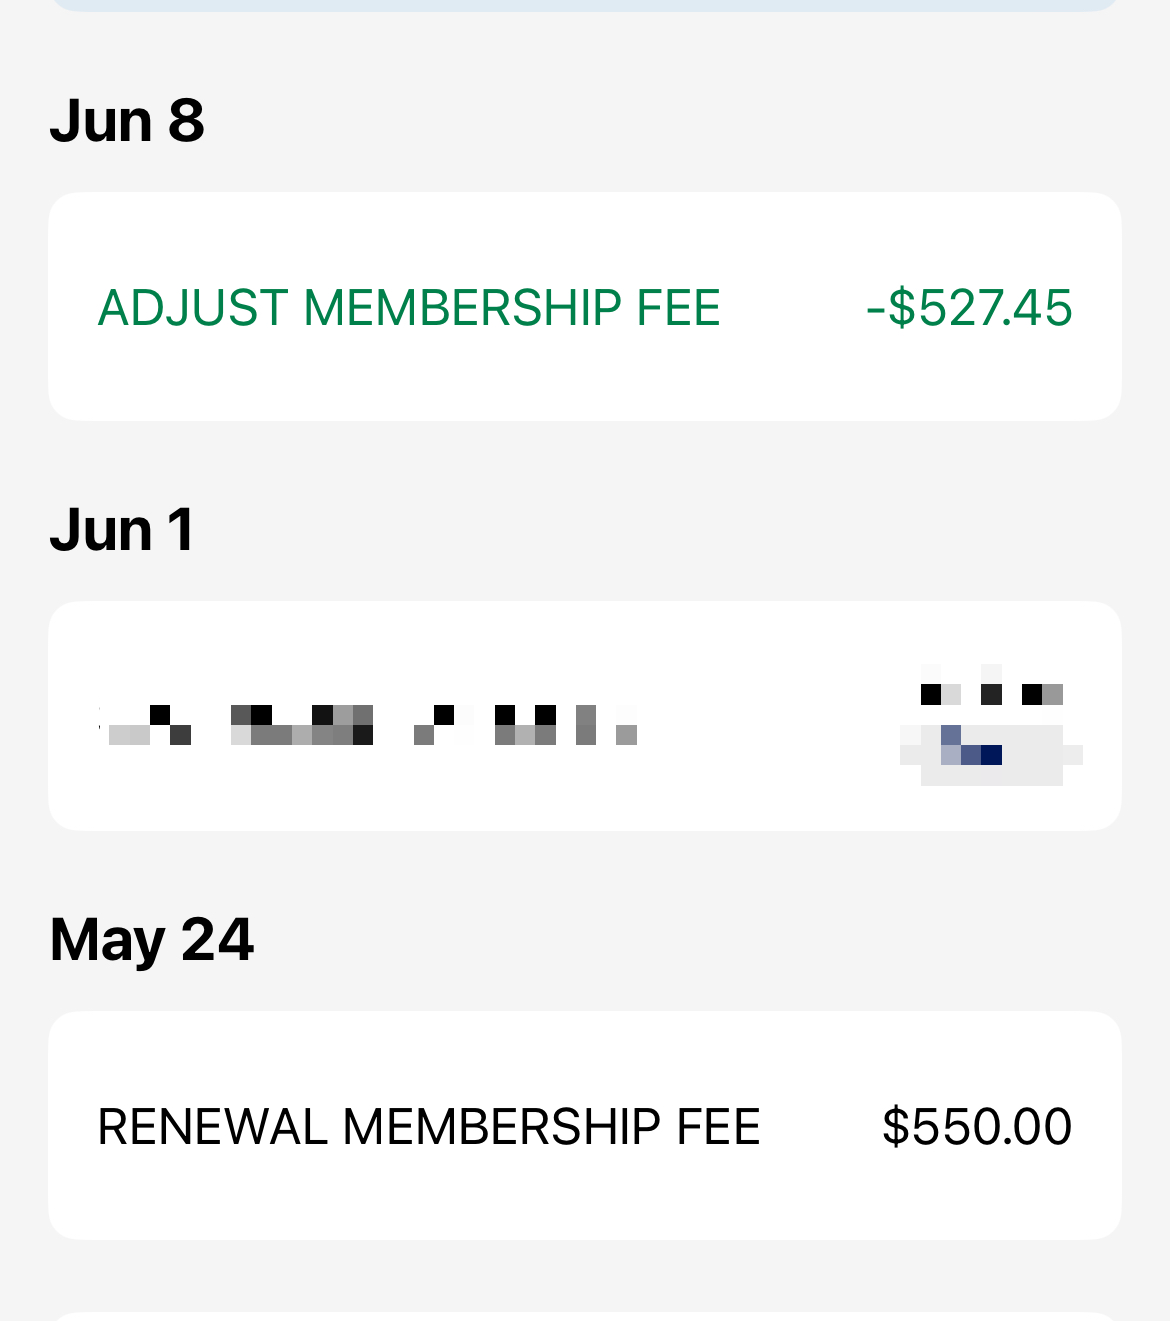Open the blurred Jun 1 transaction description

pos(368,725)
